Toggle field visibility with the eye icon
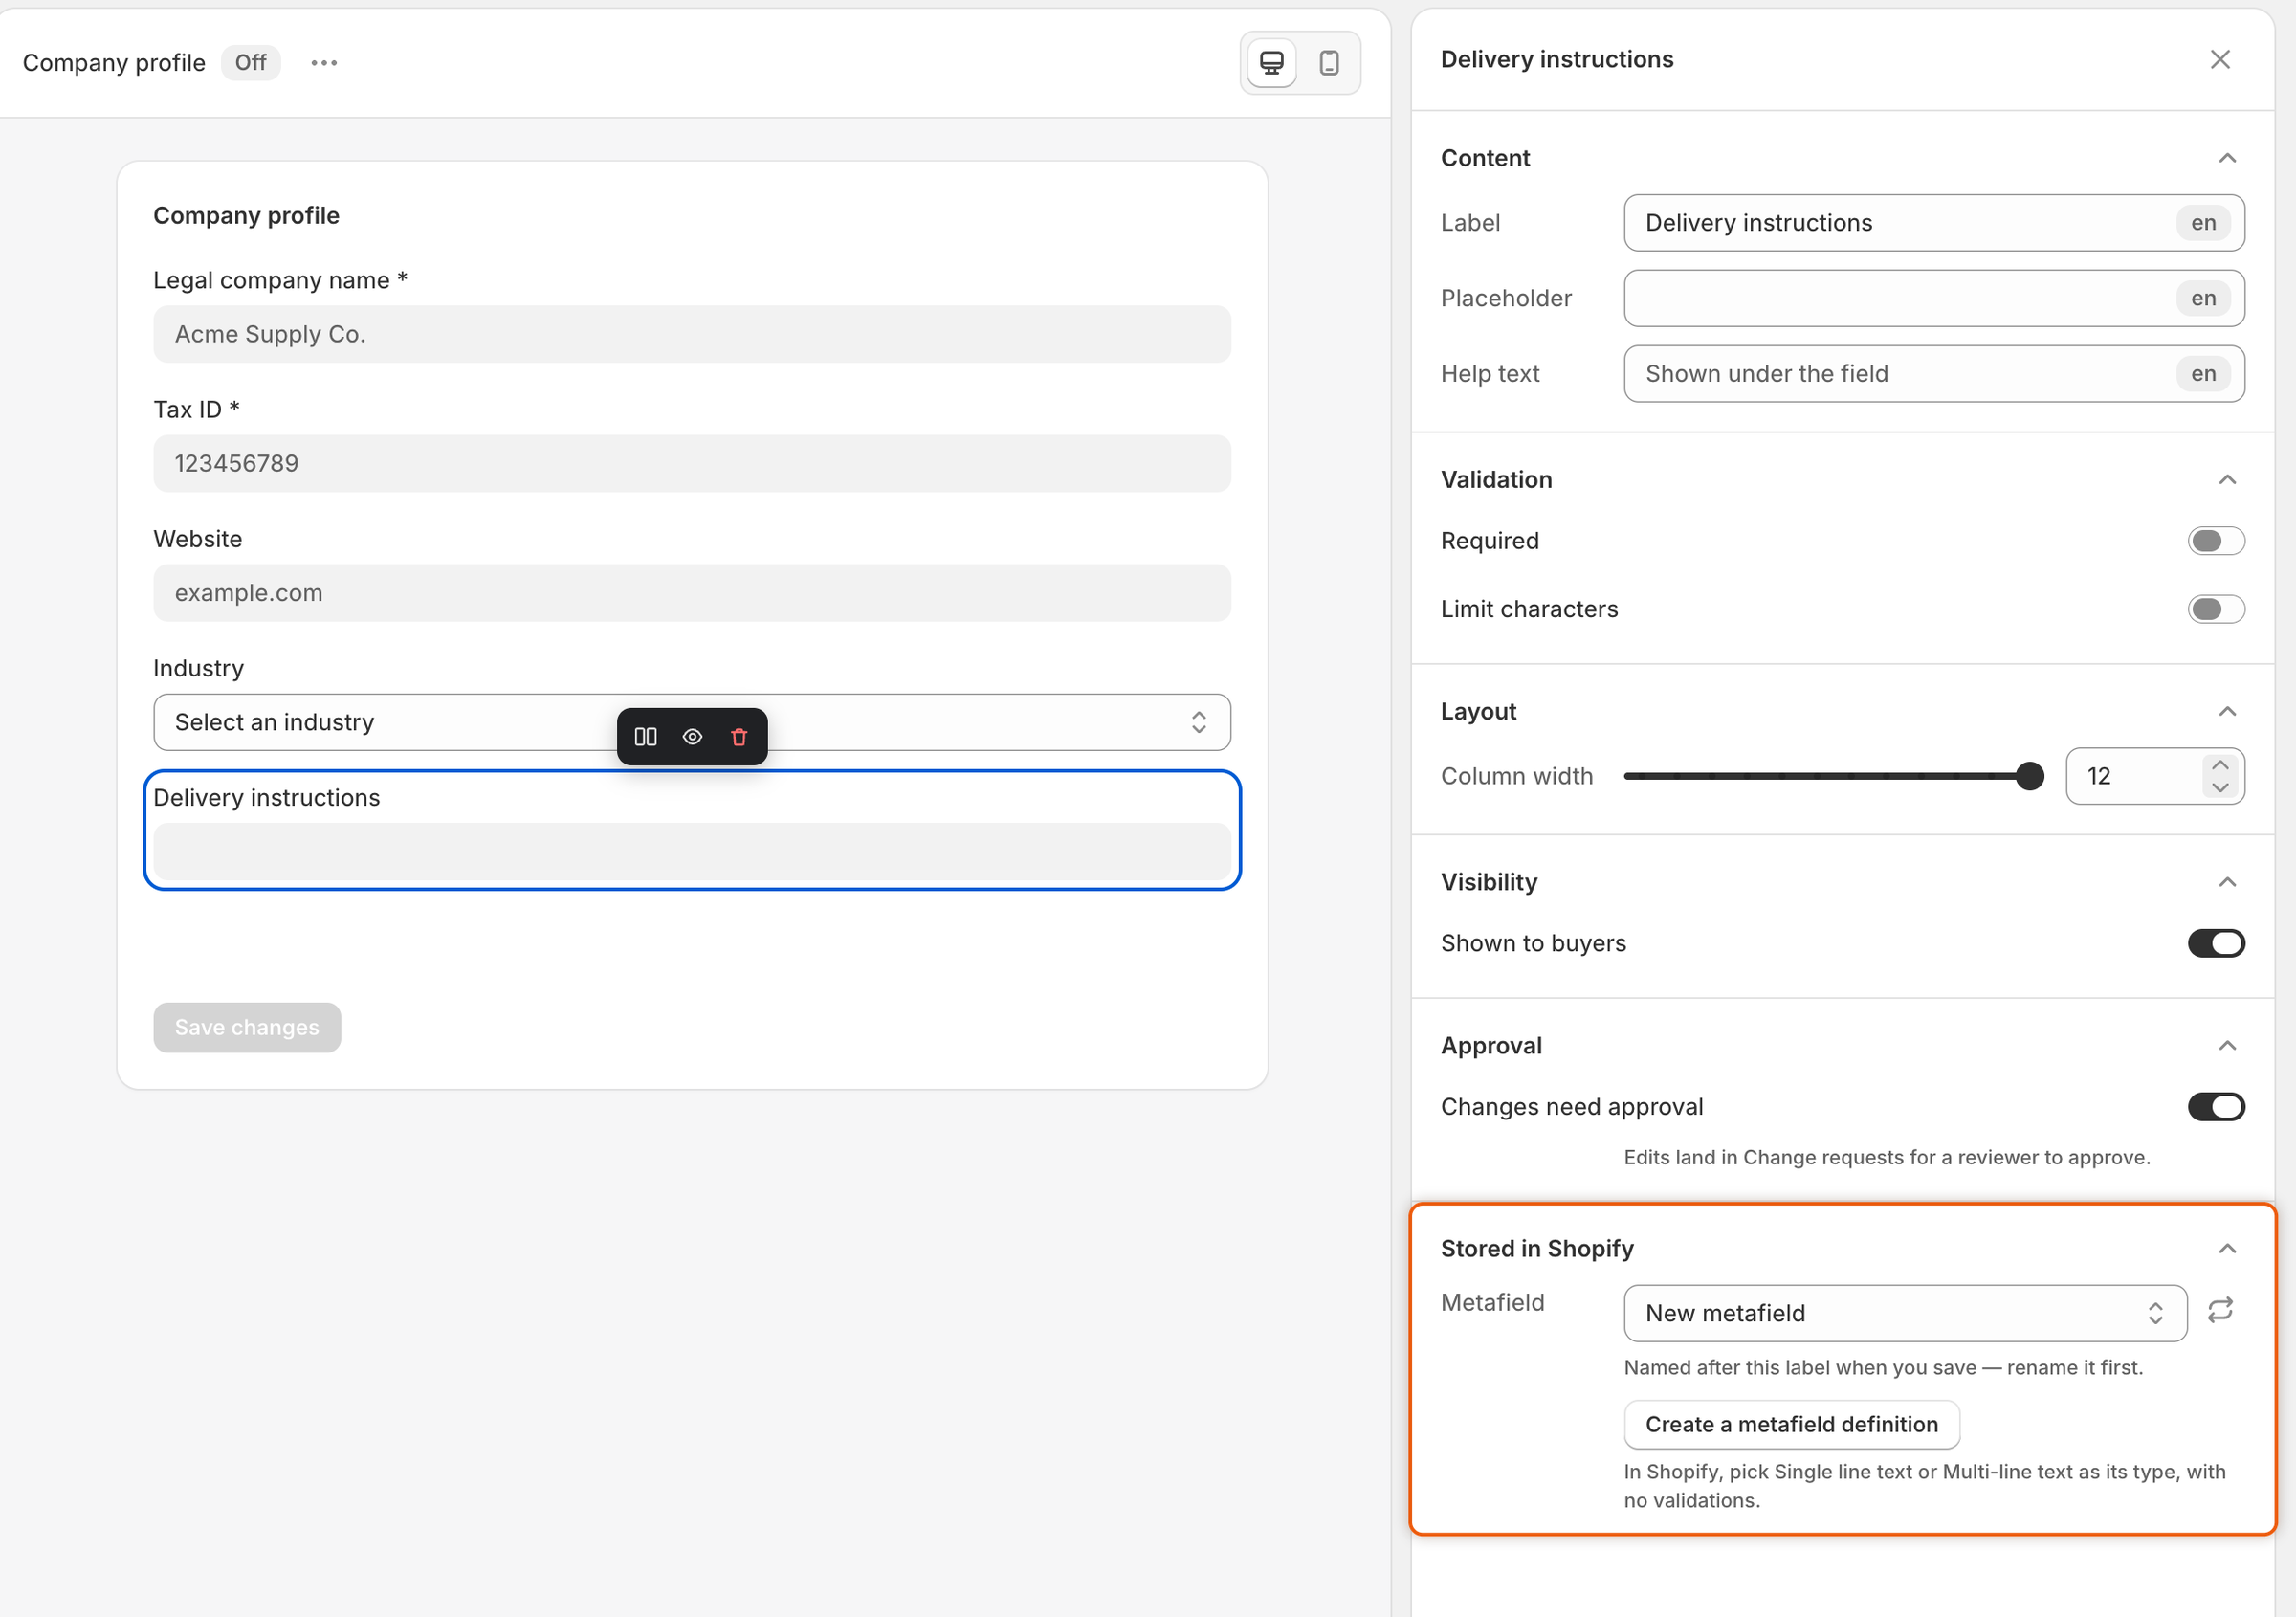This screenshot has width=2296, height=1617. [x=692, y=737]
